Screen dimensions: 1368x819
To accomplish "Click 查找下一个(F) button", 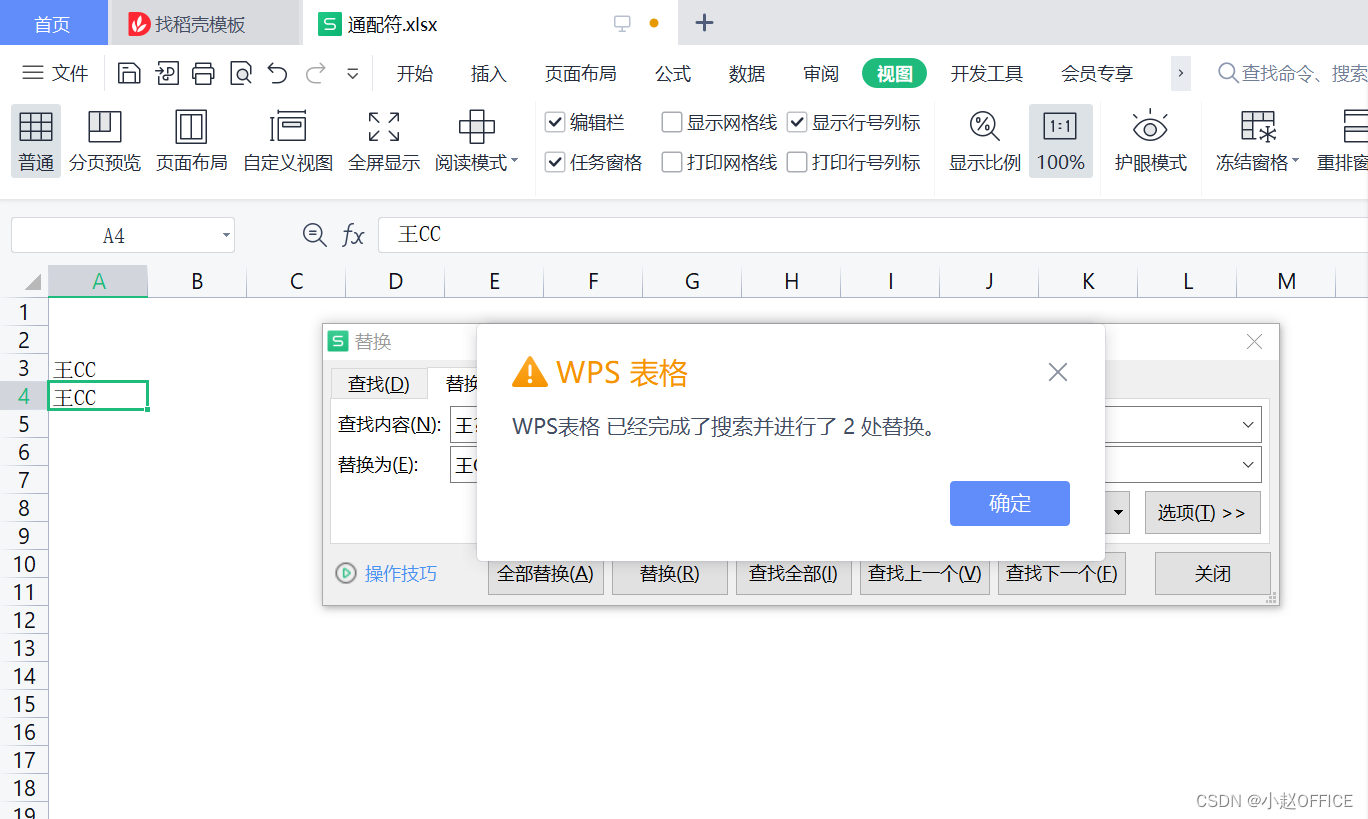I will pos(1062,574).
